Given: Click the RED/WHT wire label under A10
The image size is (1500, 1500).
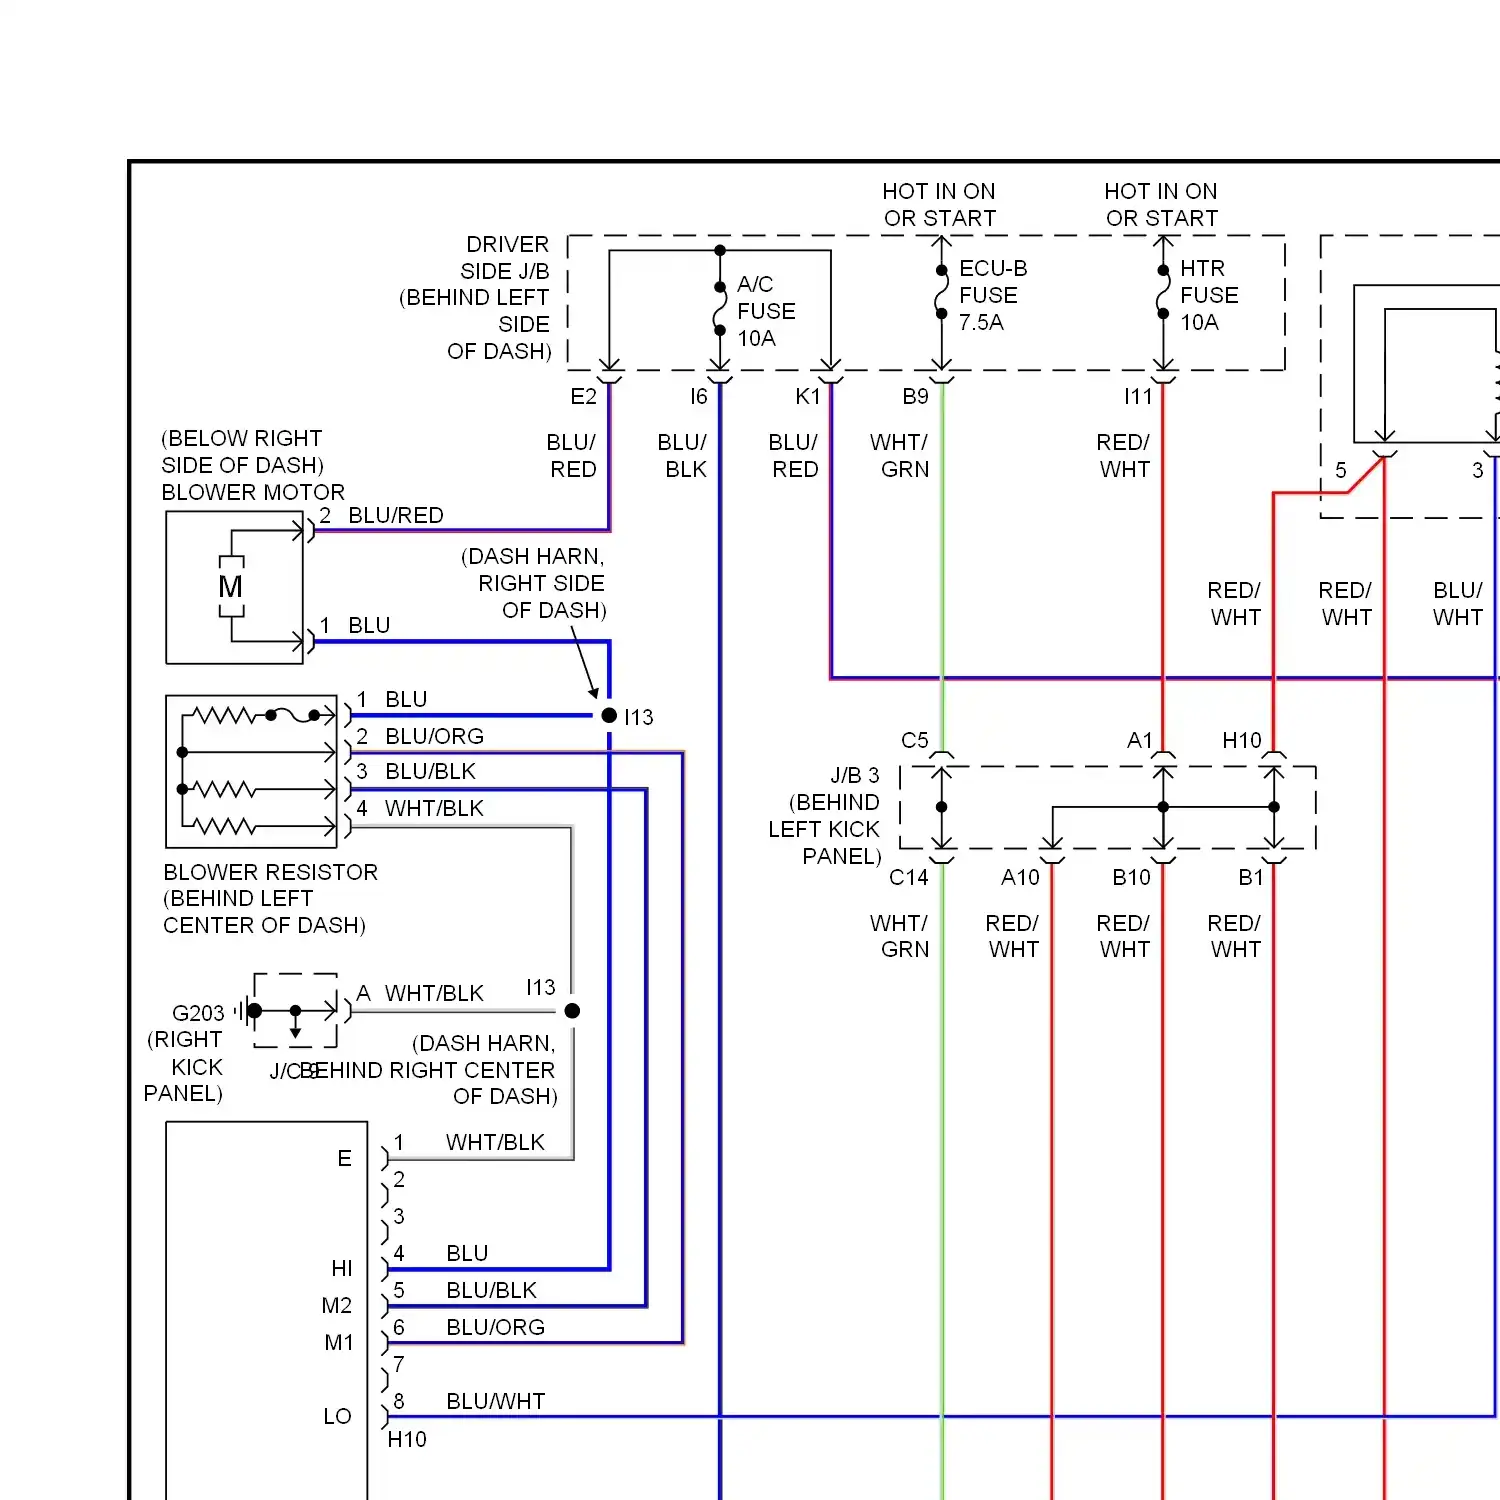Looking at the screenshot, I should (1013, 936).
